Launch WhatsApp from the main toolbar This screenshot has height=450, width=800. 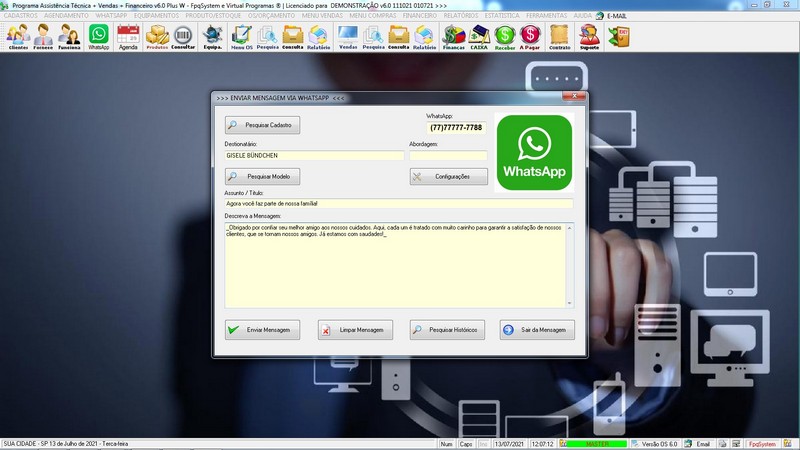98,37
